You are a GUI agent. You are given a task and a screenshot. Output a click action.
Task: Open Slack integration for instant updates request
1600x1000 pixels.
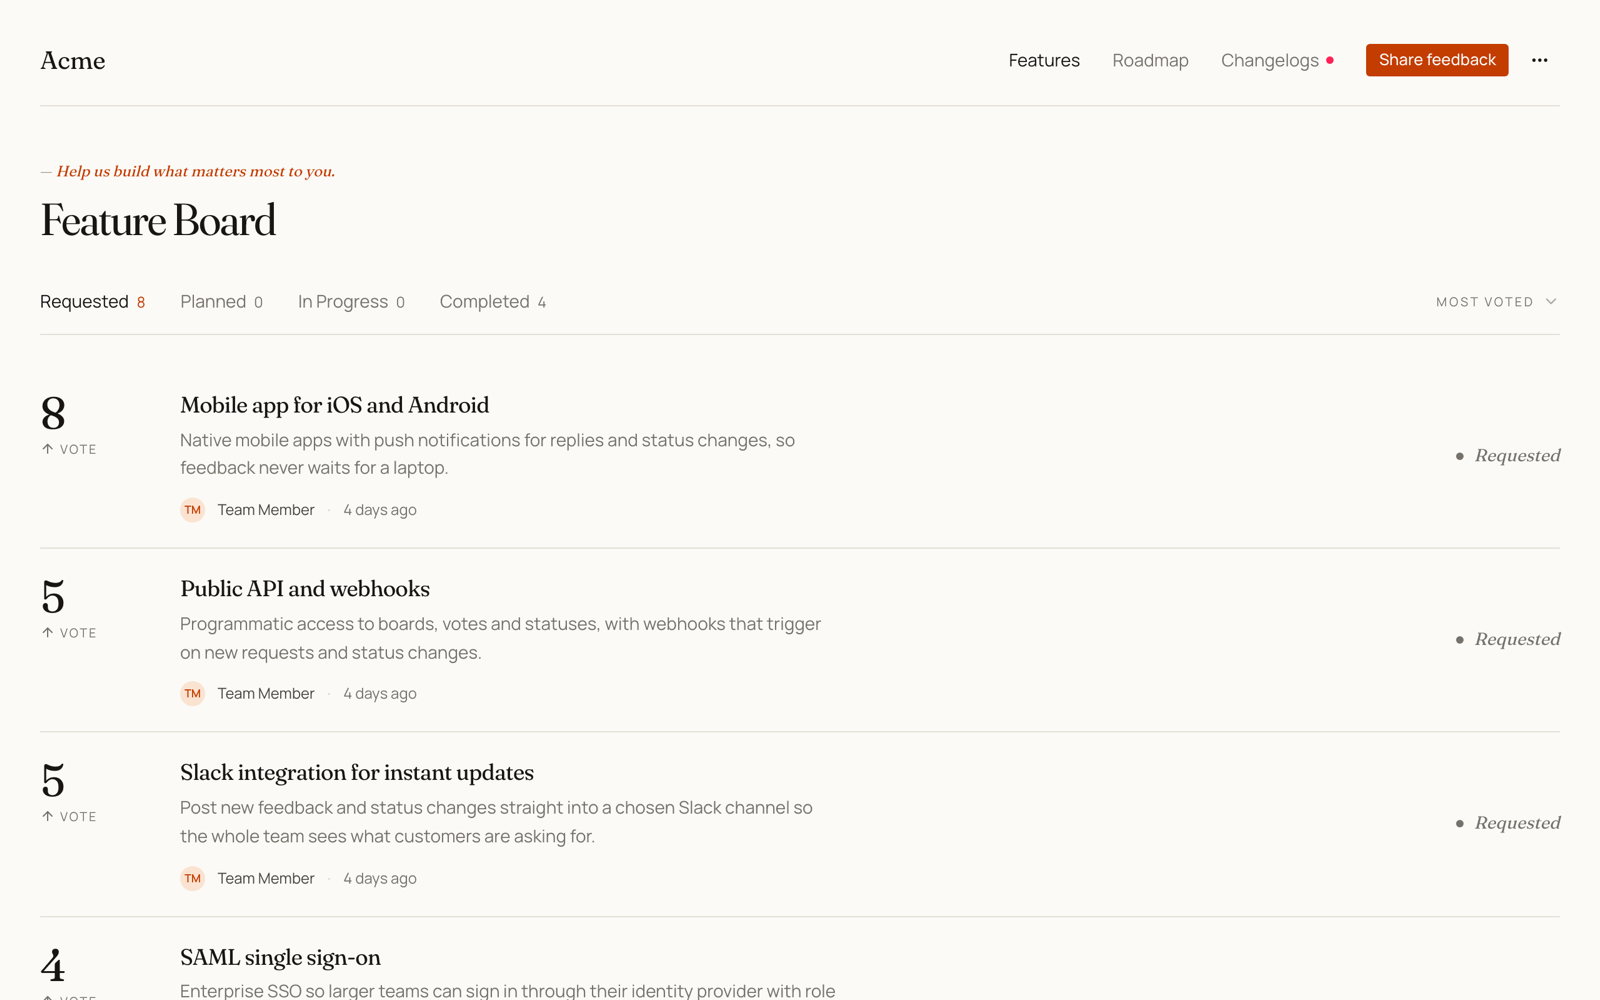(x=357, y=773)
